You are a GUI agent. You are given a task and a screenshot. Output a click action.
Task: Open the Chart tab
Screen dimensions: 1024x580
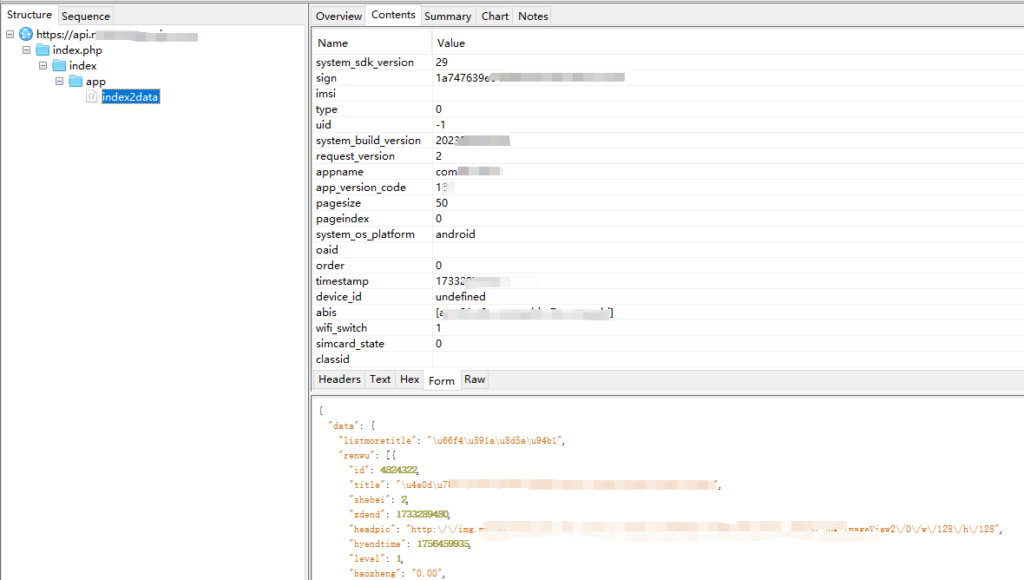(x=494, y=16)
